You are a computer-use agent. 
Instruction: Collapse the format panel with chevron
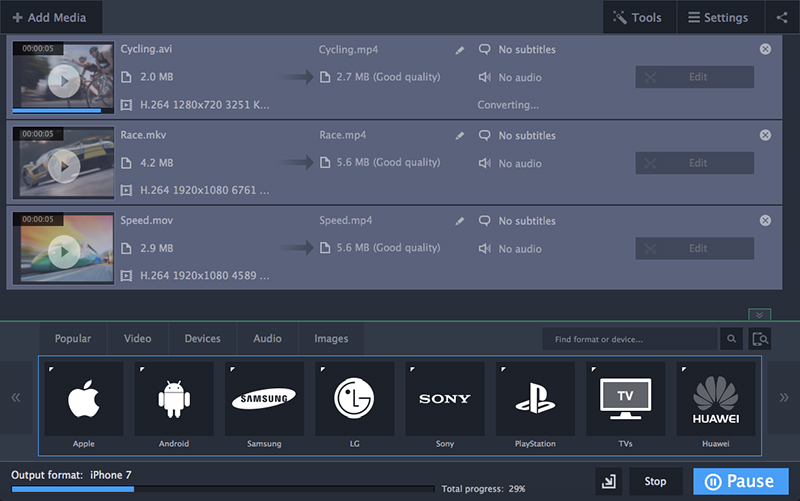(759, 314)
